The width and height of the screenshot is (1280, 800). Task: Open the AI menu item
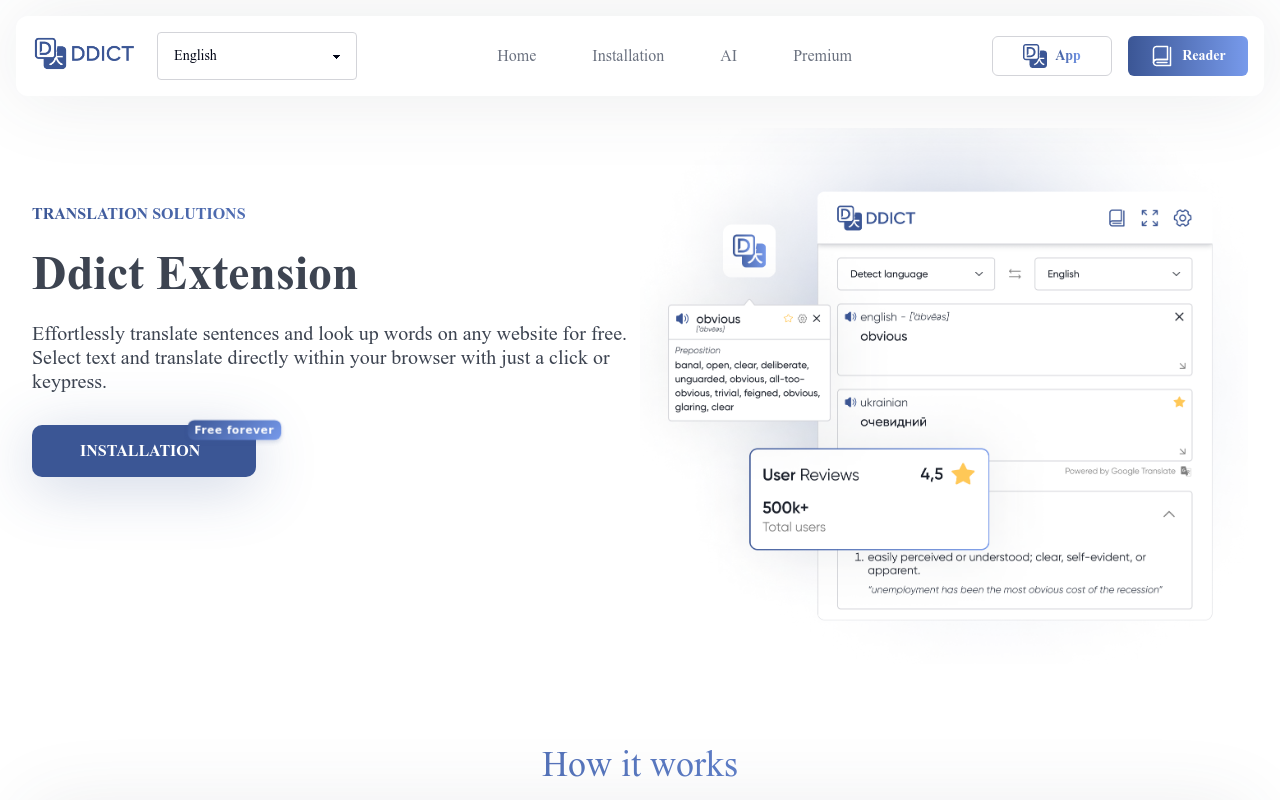tap(728, 56)
